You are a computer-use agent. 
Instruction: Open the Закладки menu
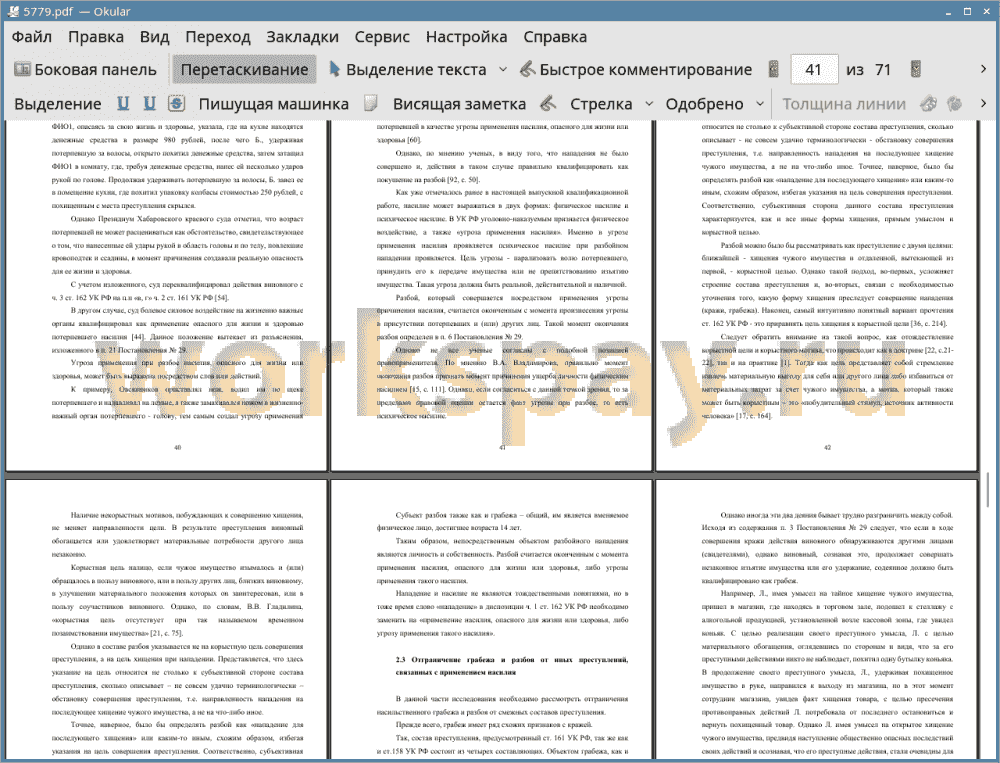pos(302,37)
